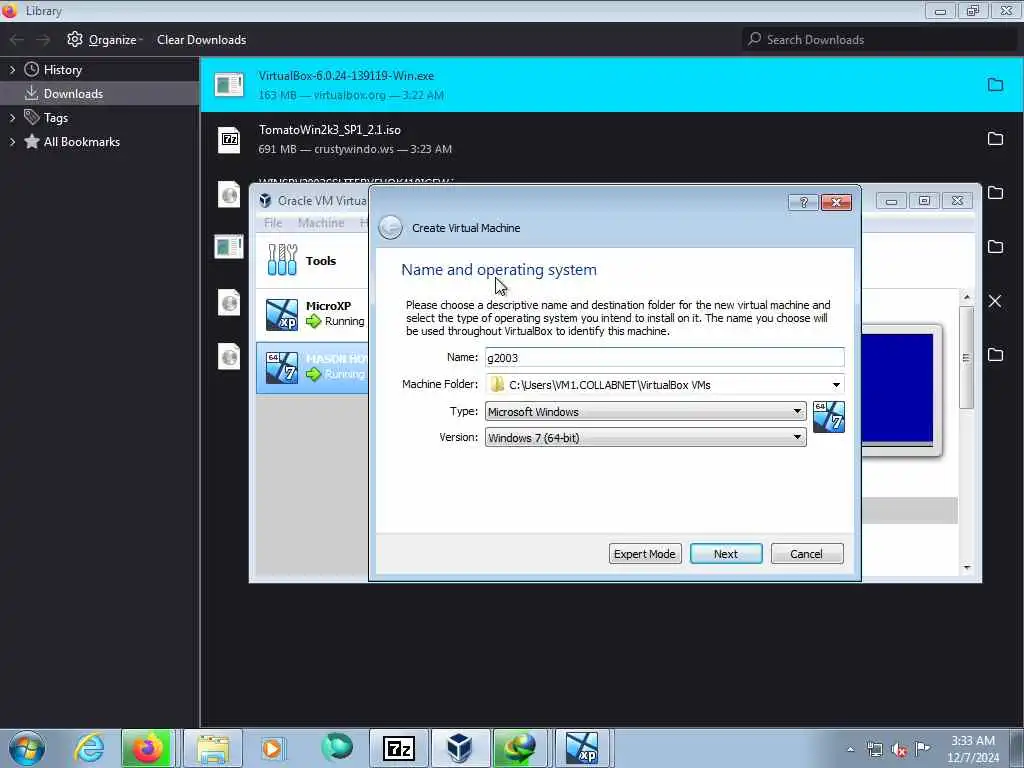Switch to Firefox in the taskbar
The width and height of the screenshot is (1024, 768).
pyautogui.click(x=148, y=748)
